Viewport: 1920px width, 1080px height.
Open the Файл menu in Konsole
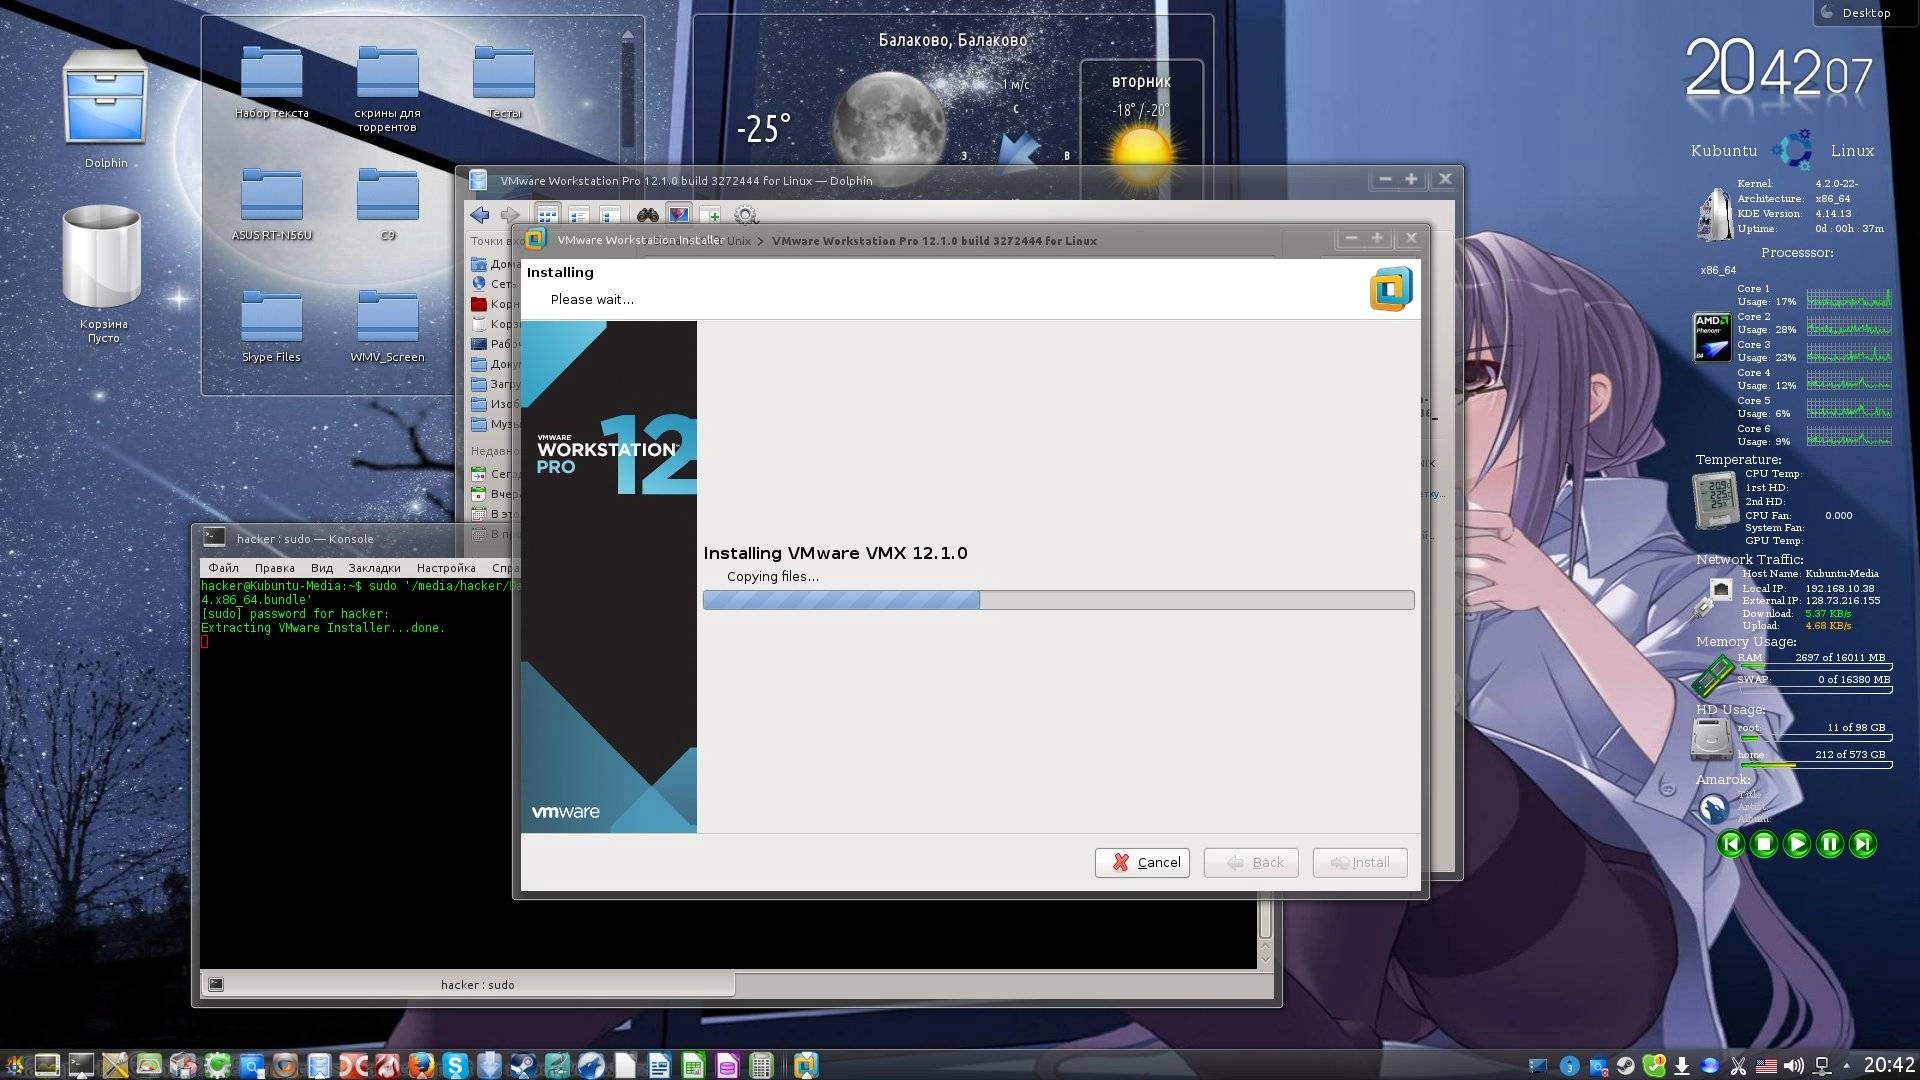[223, 568]
